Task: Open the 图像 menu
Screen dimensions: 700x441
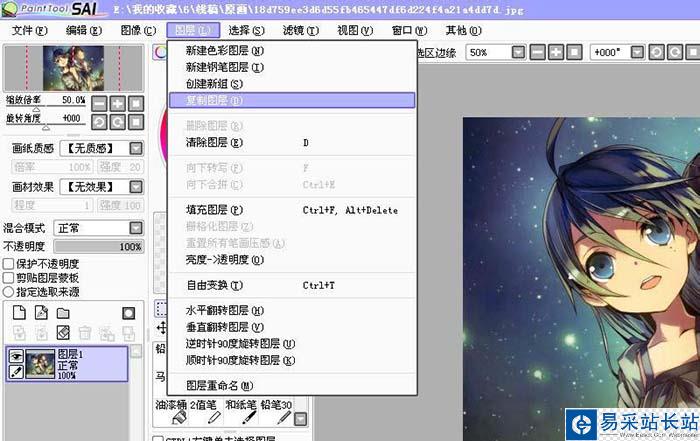Action: 138,30
